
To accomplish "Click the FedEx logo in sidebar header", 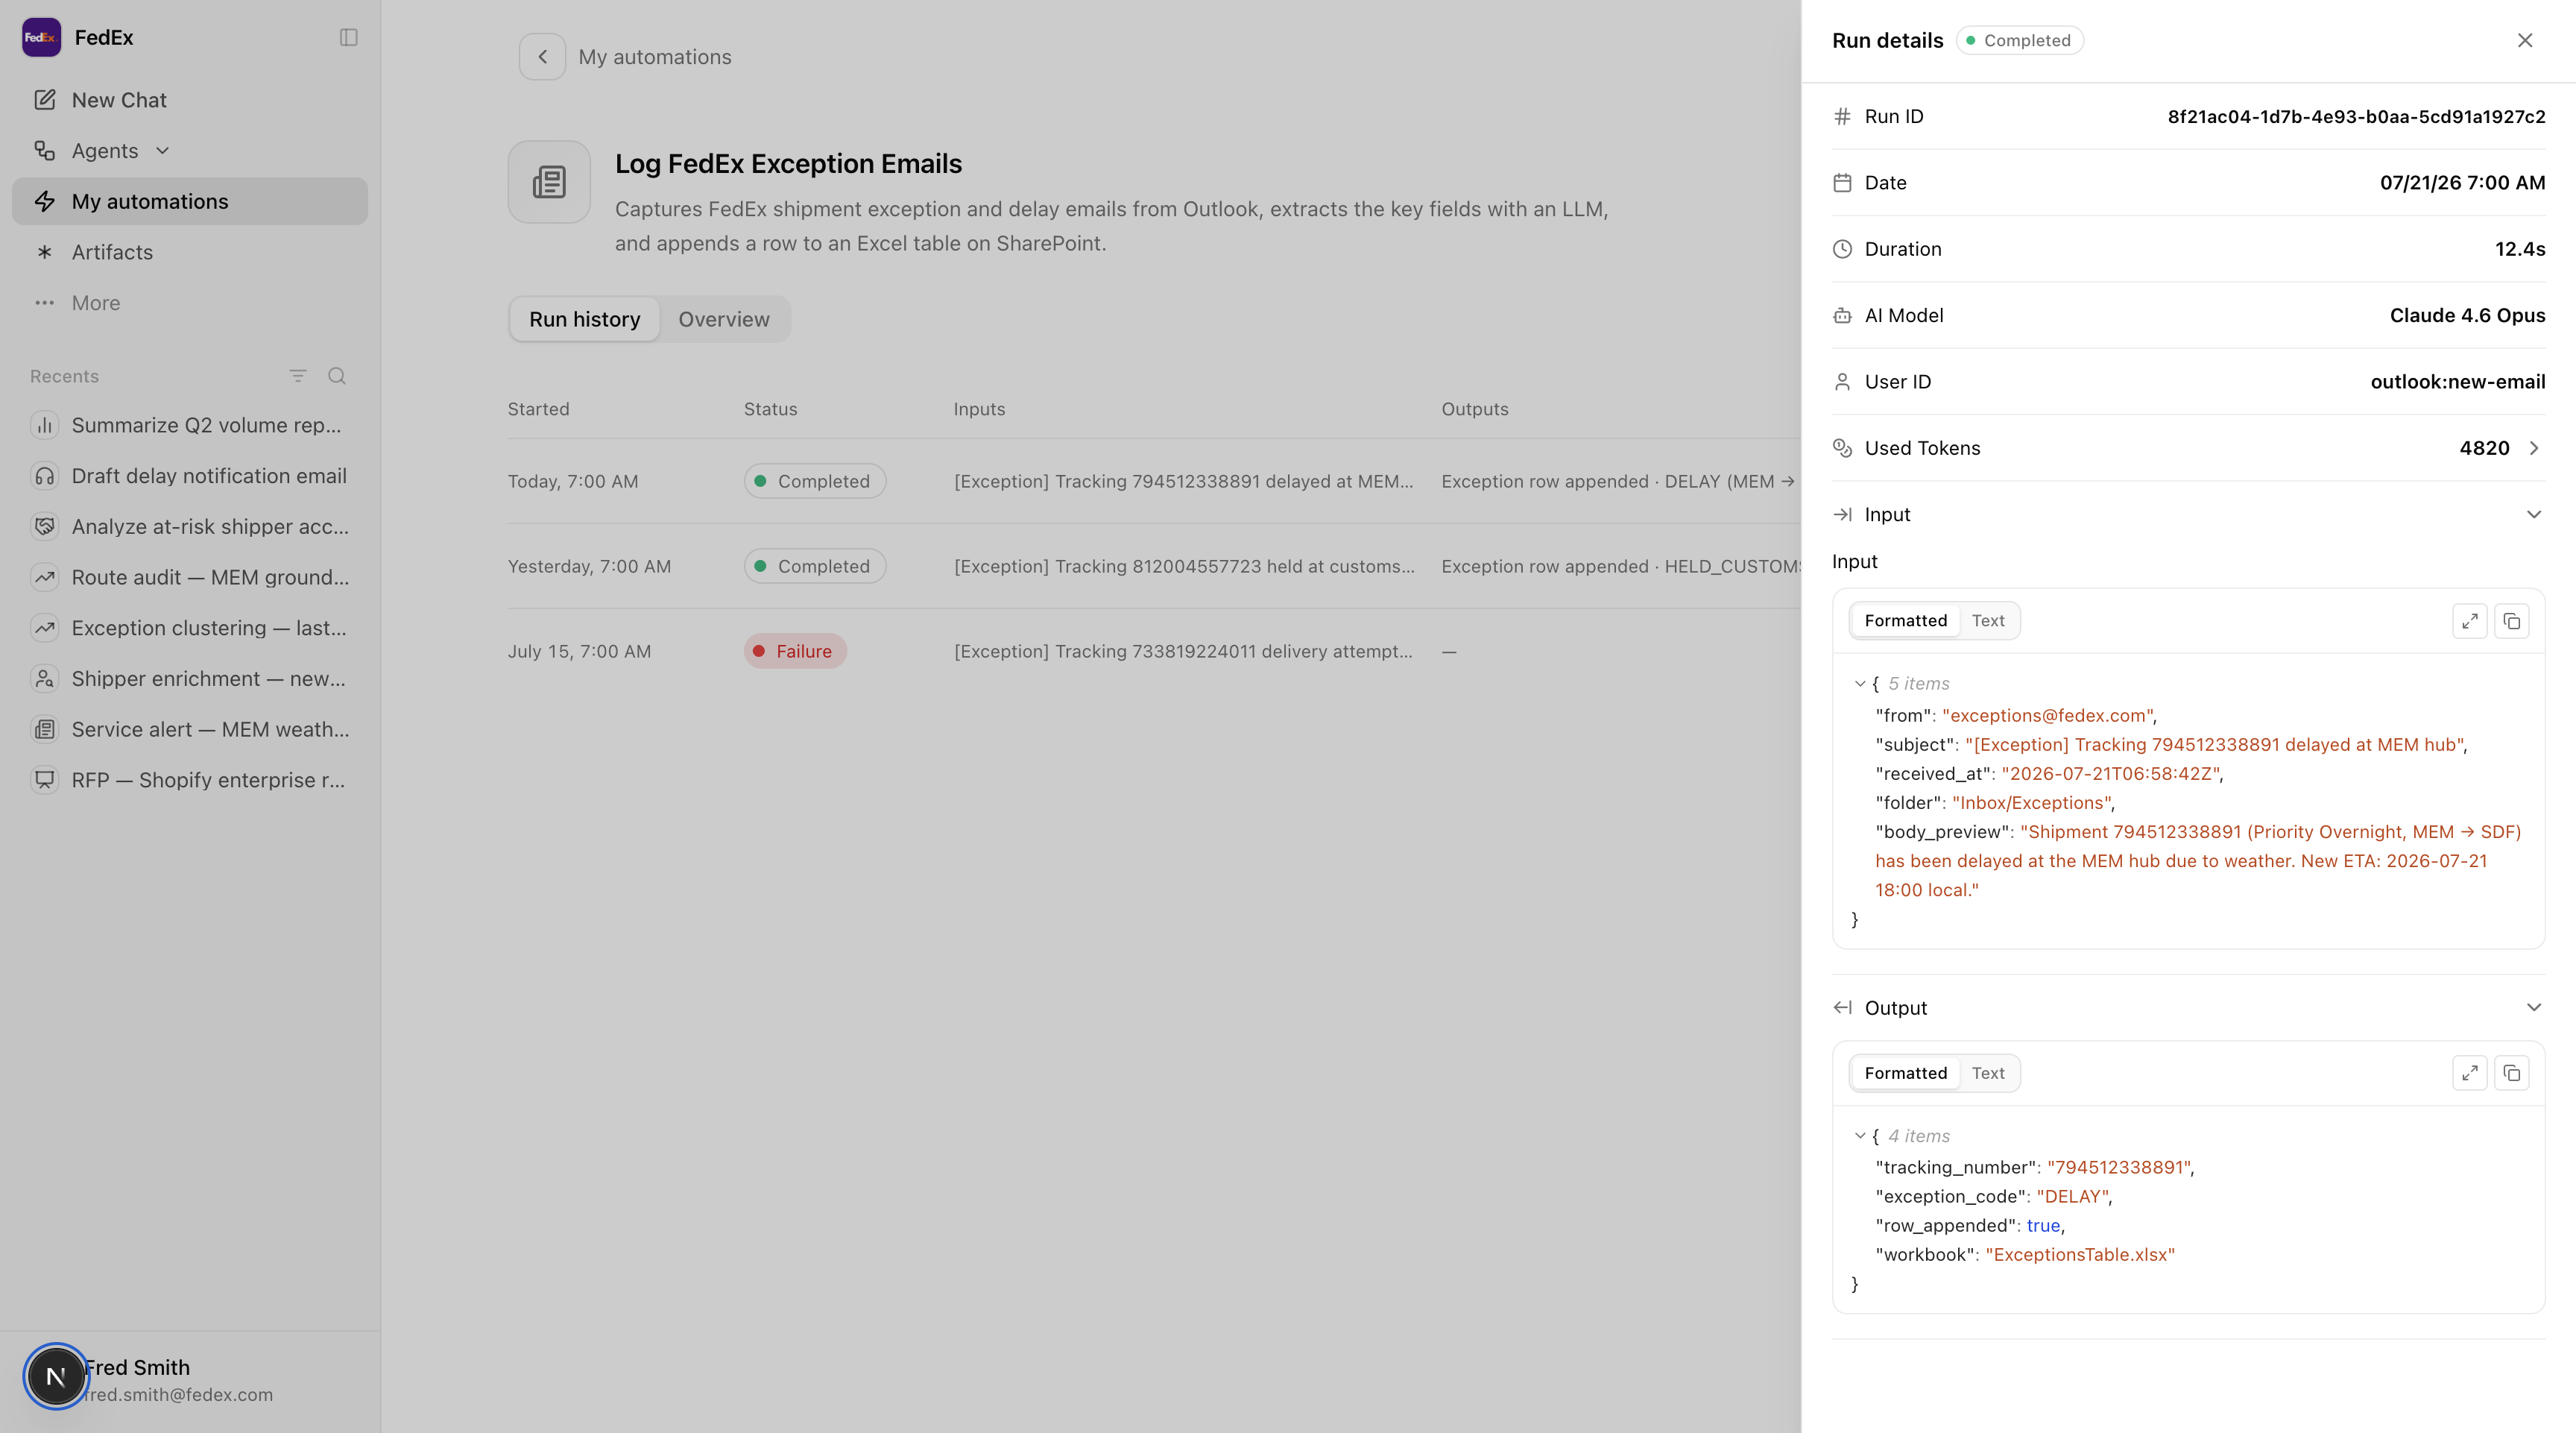I will pos(41,37).
